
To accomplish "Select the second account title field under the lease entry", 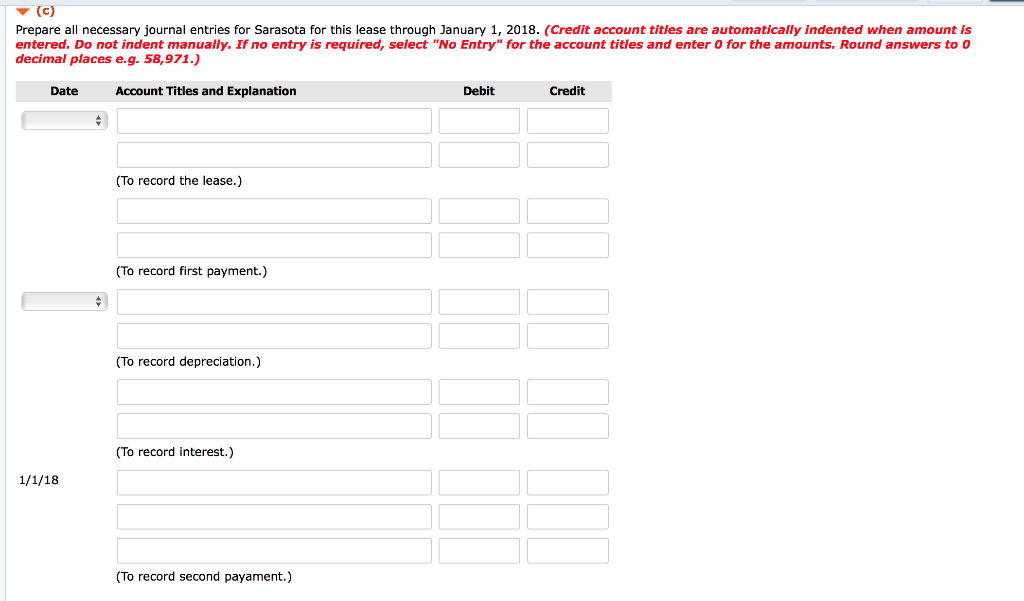I will 274,154.
